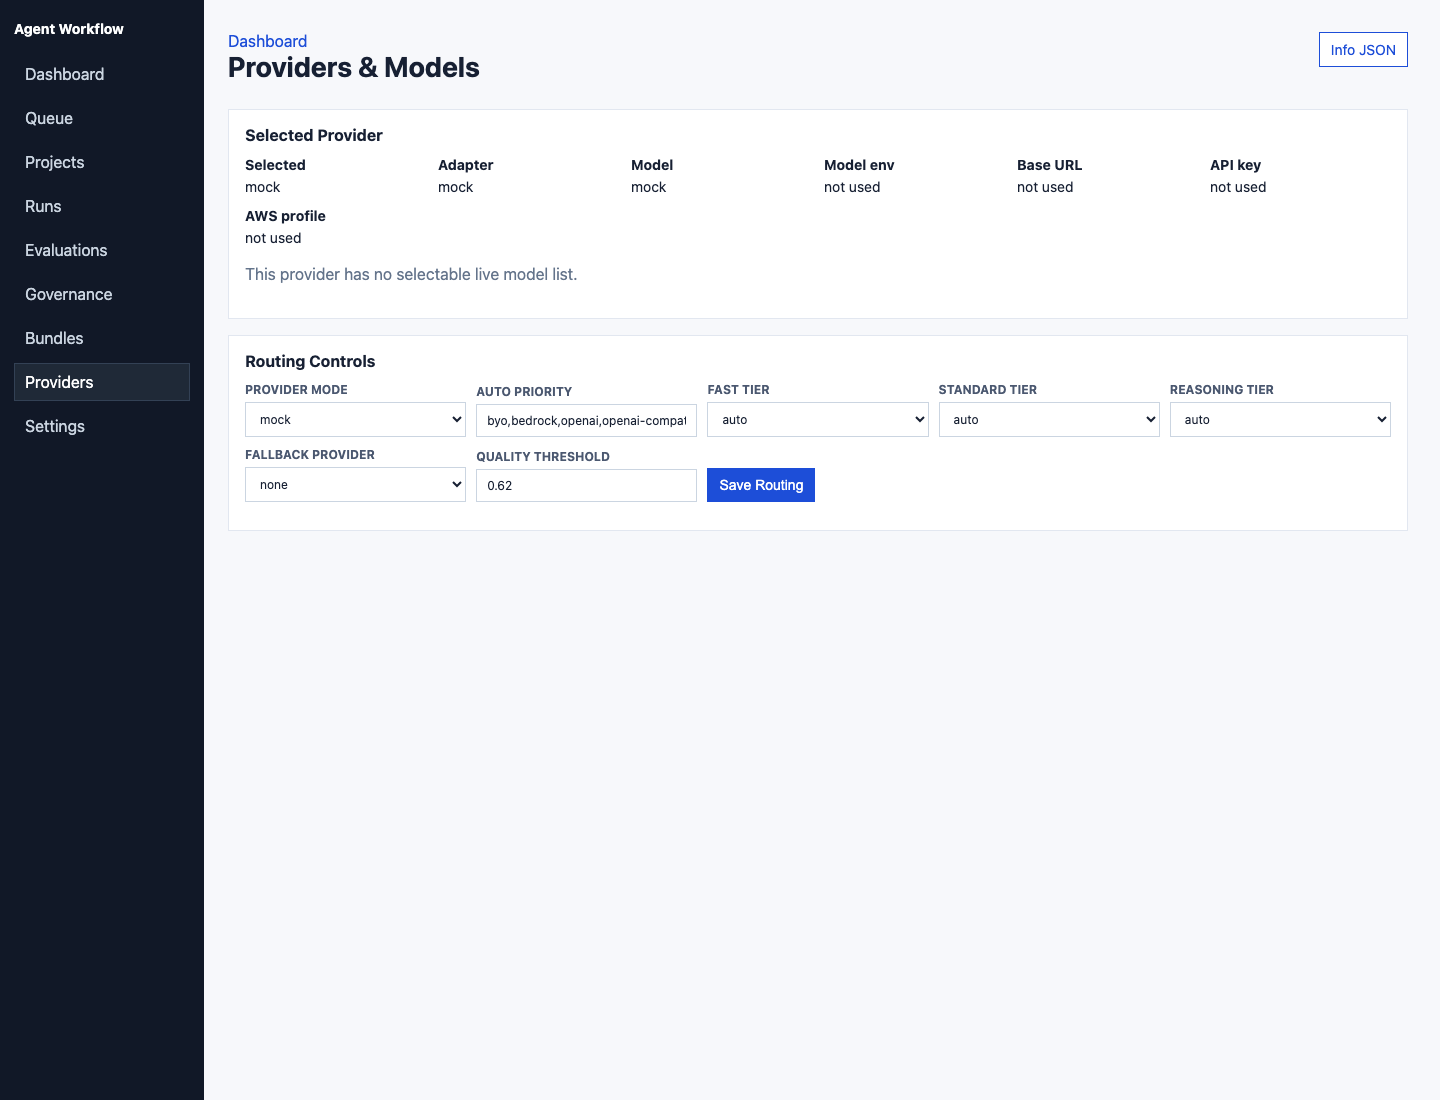Go to Queue in sidebar
The height and width of the screenshot is (1100, 1440).
(101, 118)
